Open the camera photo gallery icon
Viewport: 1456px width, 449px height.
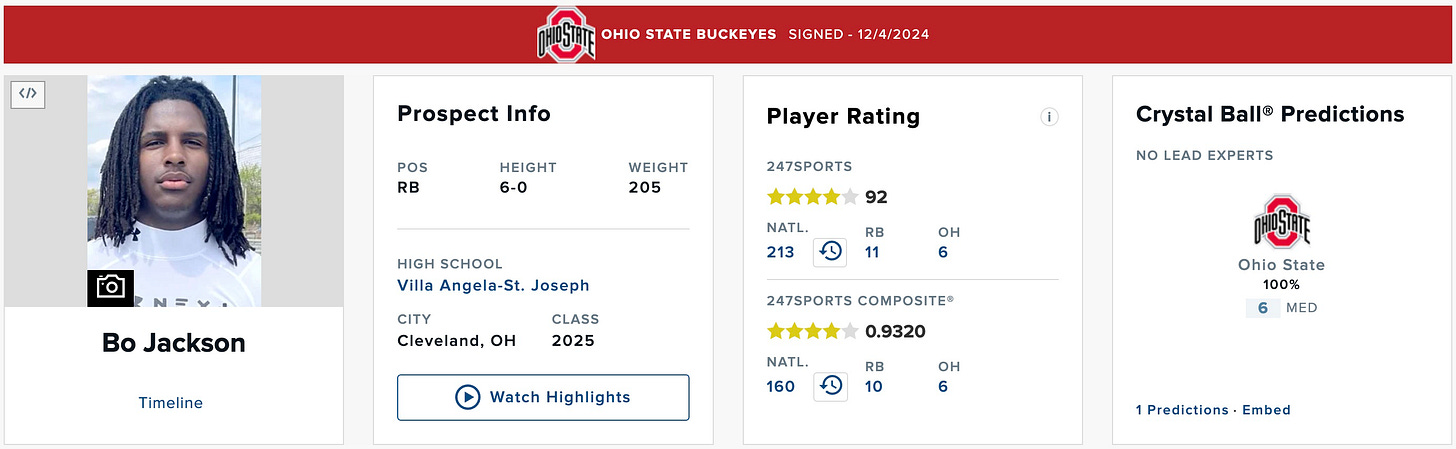(x=110, y=288)
